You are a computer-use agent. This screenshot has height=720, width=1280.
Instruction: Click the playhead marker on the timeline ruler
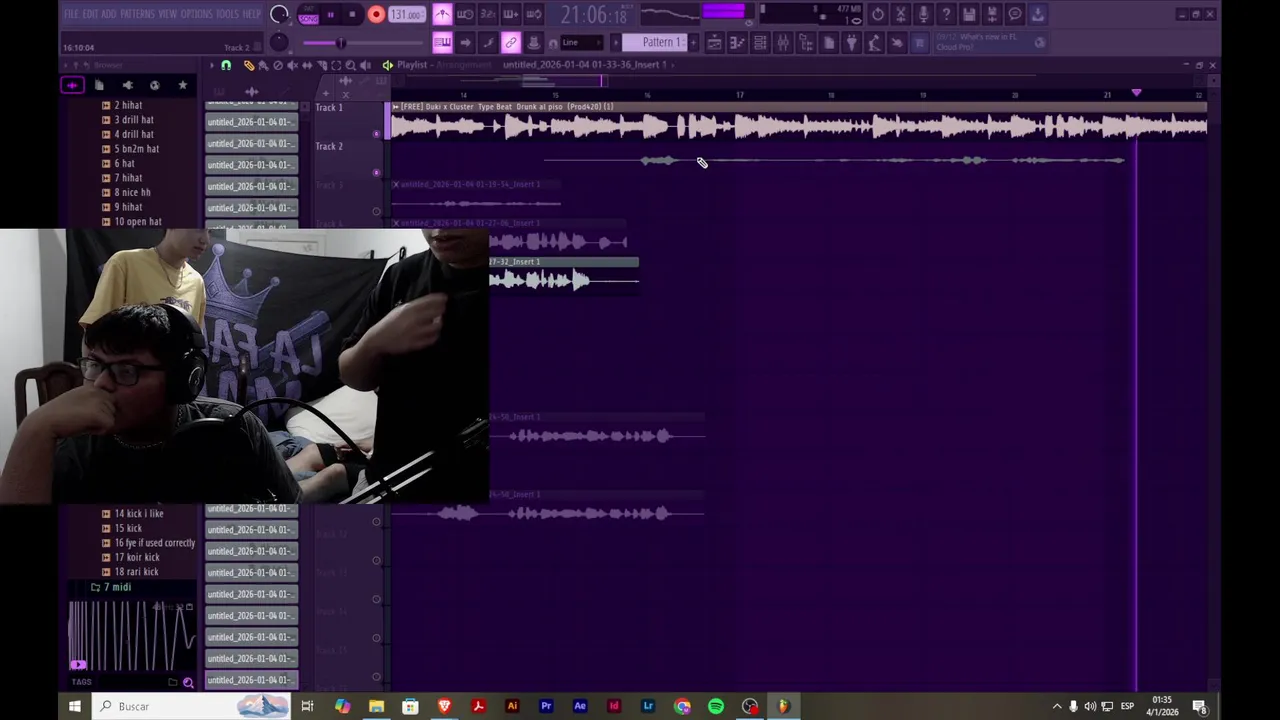[x=1136, y=93]
